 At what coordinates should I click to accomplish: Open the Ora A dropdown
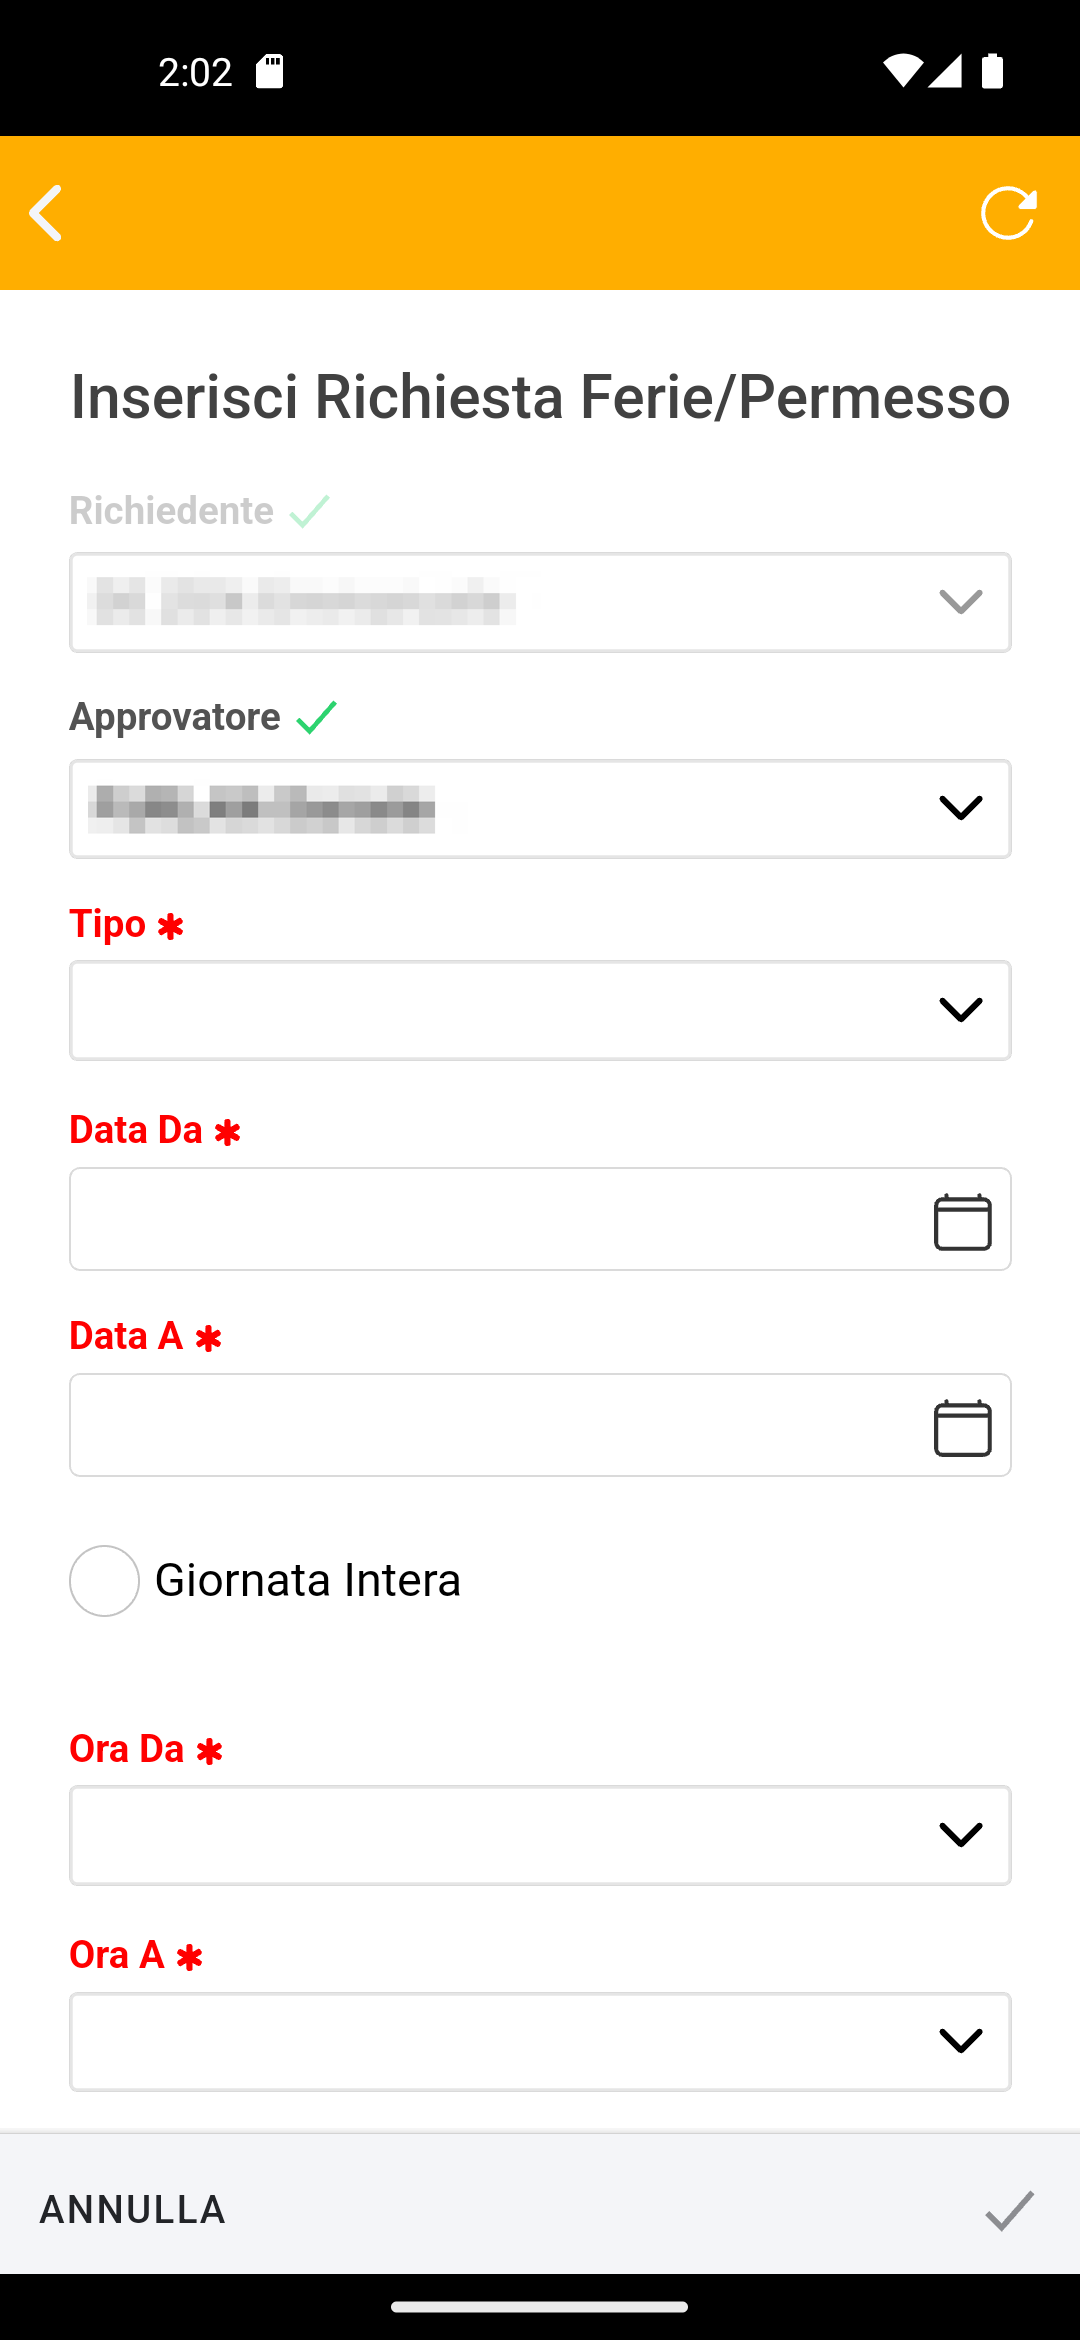pyautogui.click(x=540, y=2041)
